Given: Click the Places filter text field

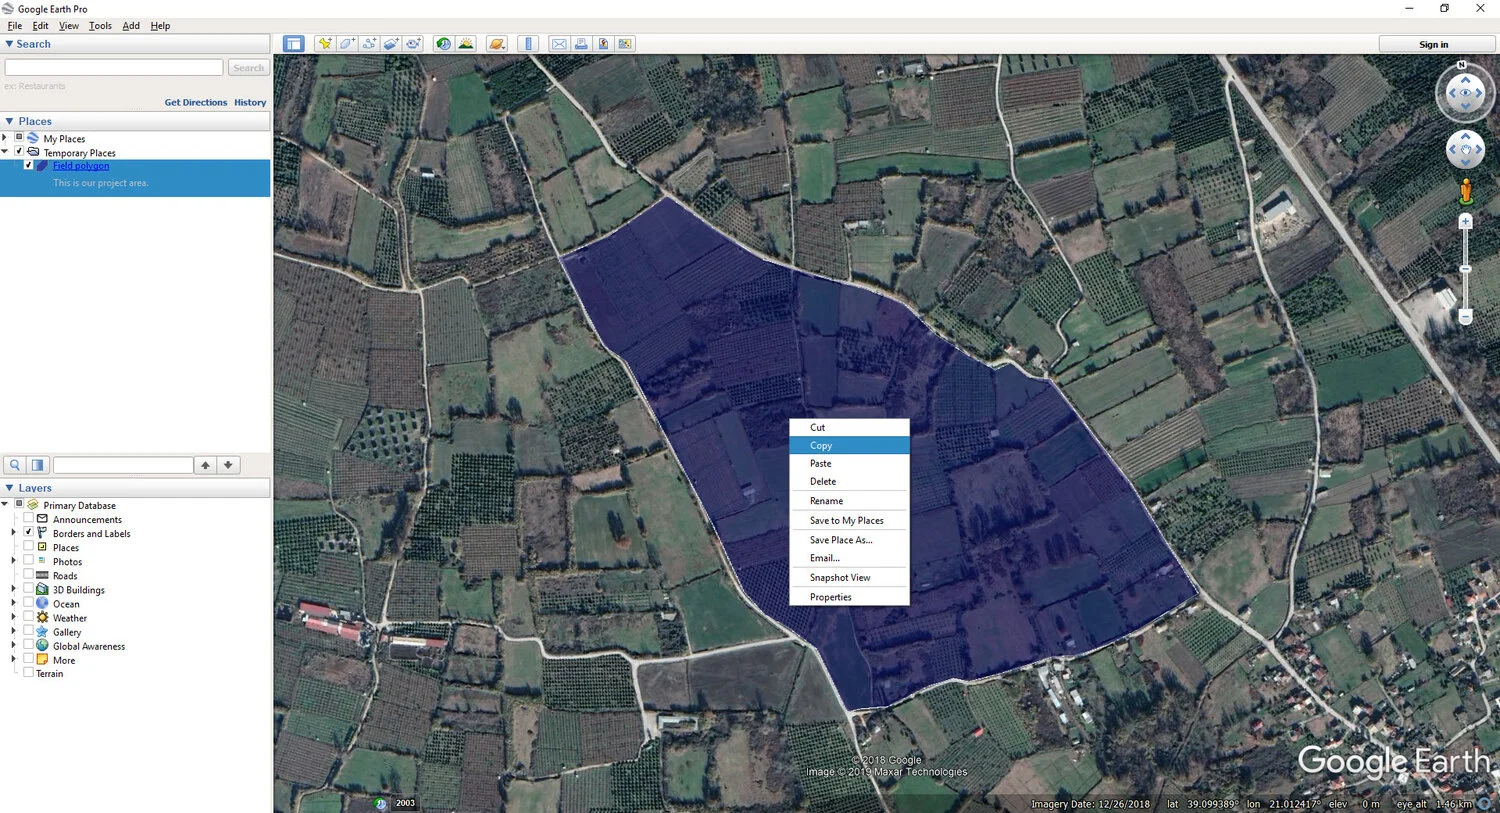Looking at the screenshot, I should pyautogui.click(x=123, y=465).
